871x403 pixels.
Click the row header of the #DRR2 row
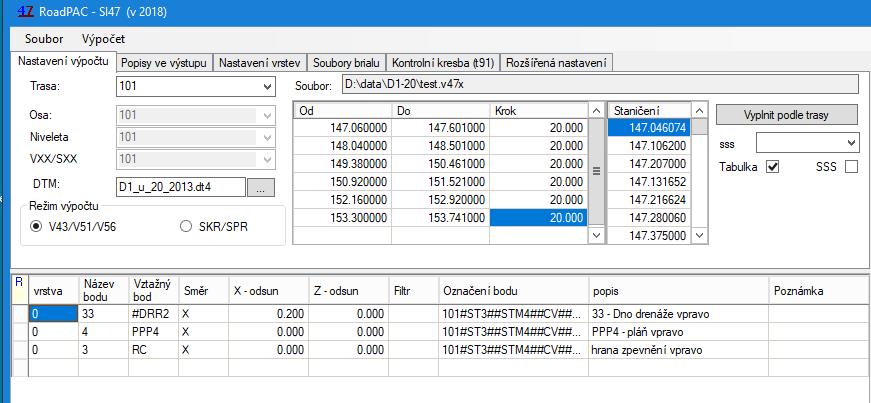(x=20, y=314)
